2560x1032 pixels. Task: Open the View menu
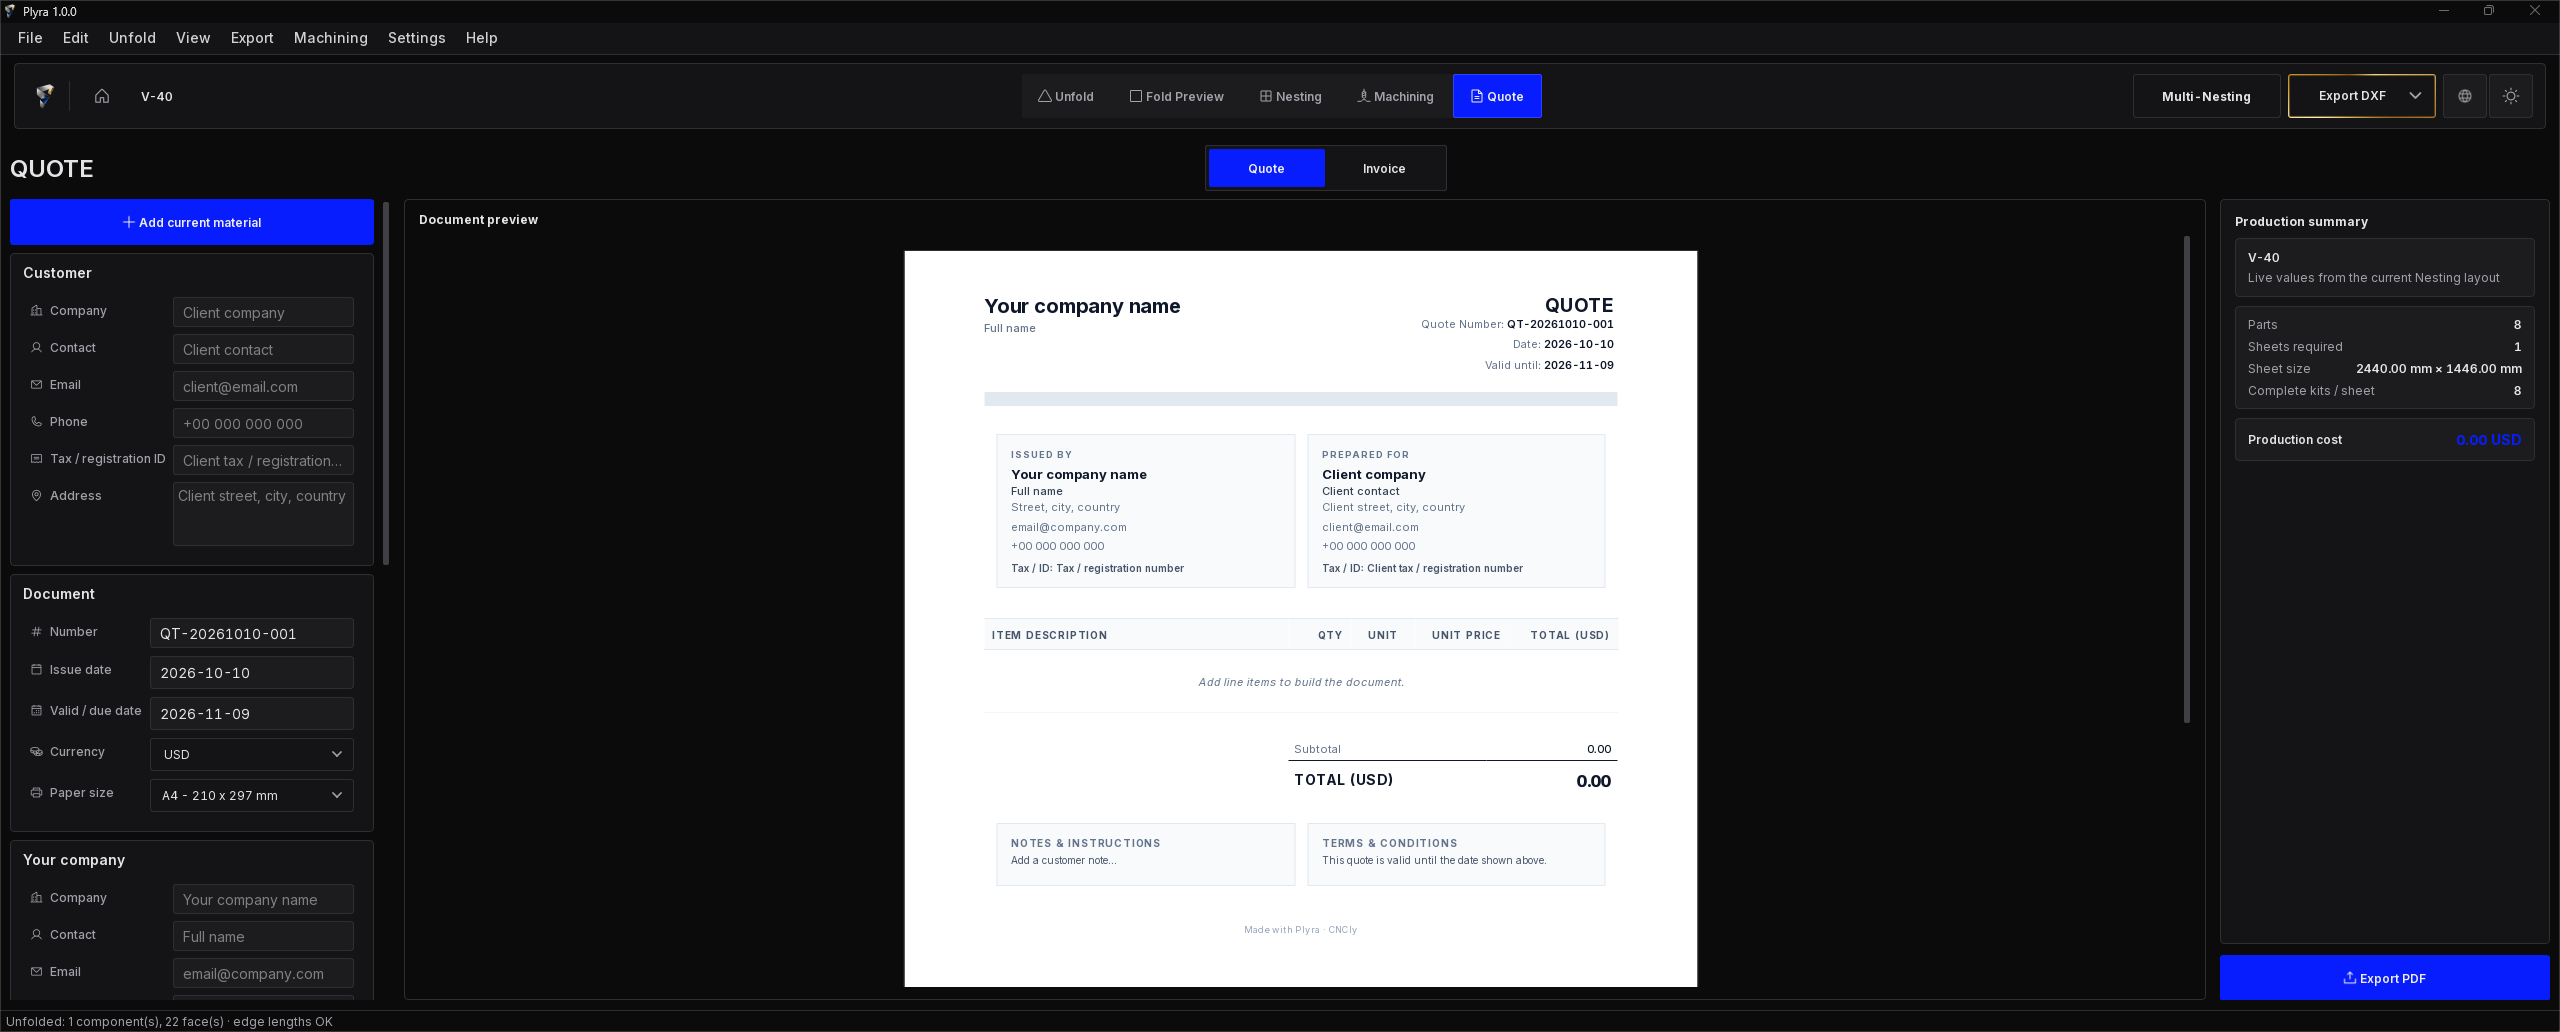pyautogui.click(x=193, y=38)
